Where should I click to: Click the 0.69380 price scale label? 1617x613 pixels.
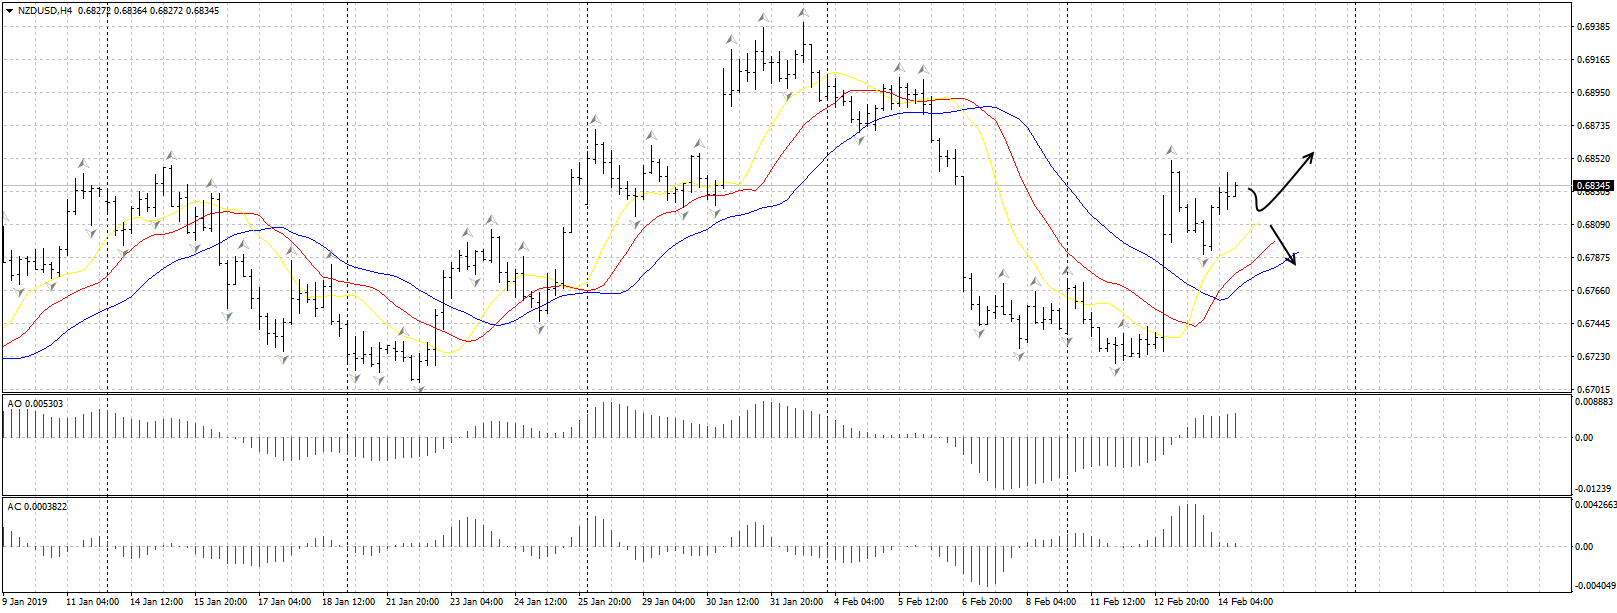pos(1593,27)
